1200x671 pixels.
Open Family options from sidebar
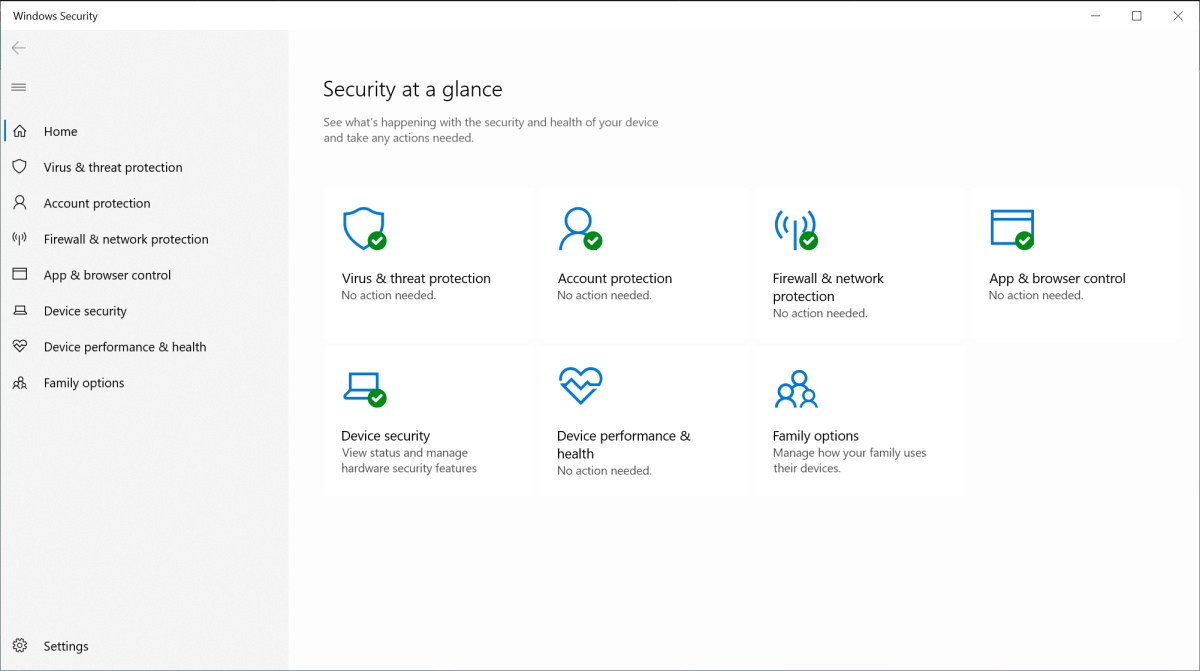(x=144, y=383)
